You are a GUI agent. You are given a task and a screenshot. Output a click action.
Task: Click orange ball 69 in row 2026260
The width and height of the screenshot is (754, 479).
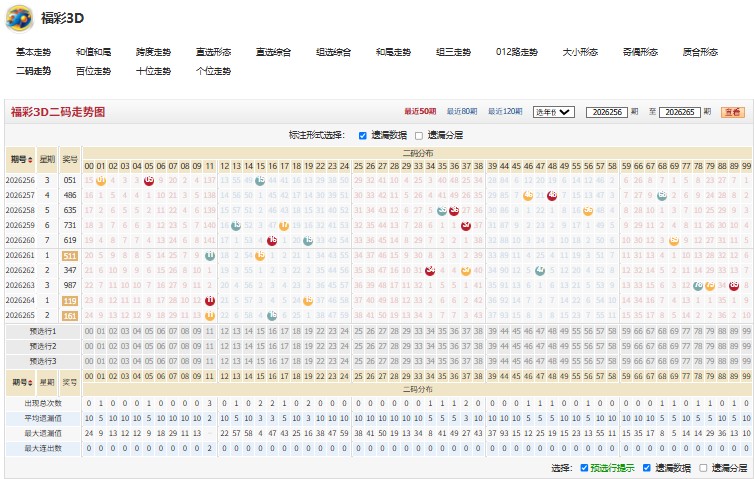click(674, 240)
